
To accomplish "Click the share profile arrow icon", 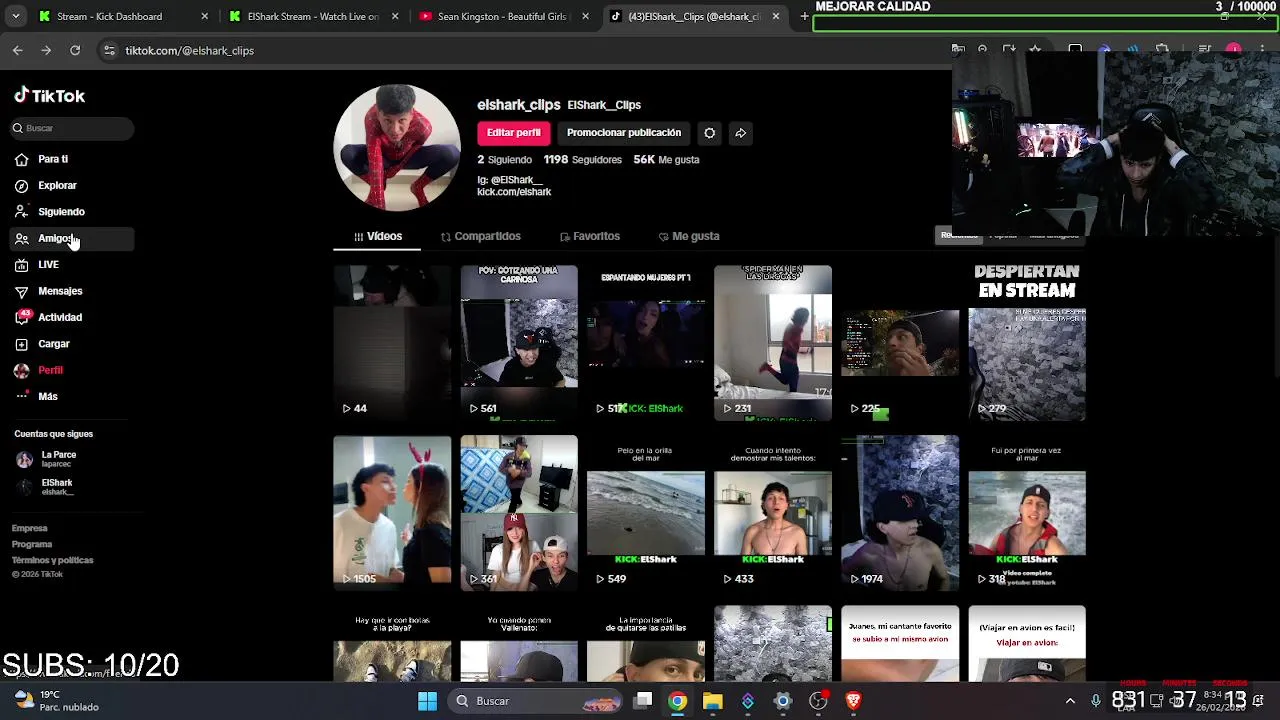I will (740, 133).
